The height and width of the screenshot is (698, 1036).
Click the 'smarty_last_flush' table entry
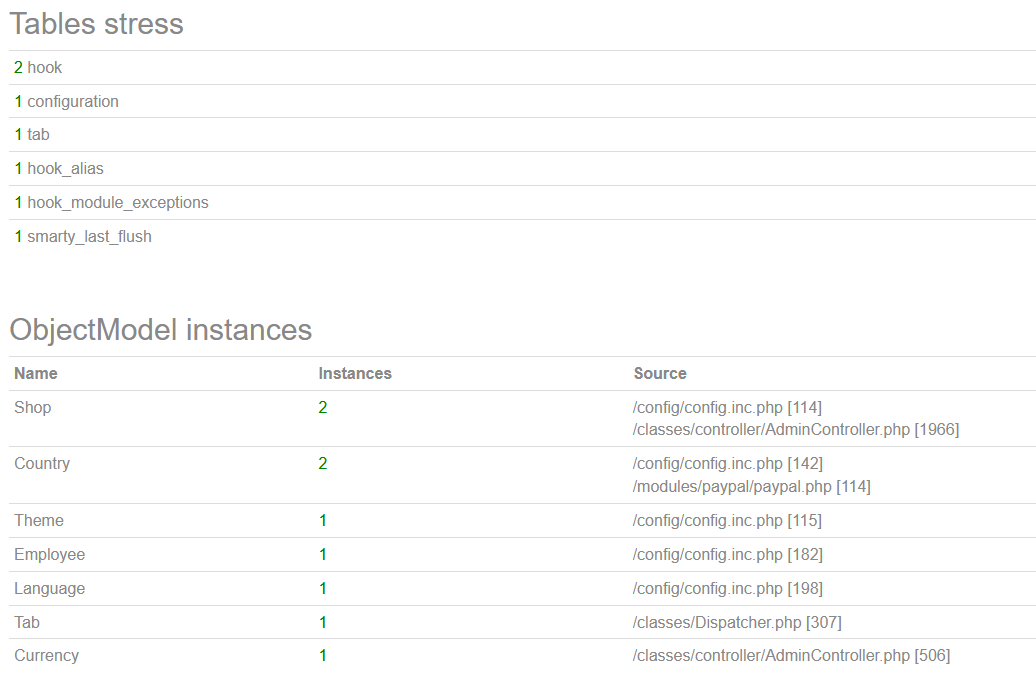89,237
